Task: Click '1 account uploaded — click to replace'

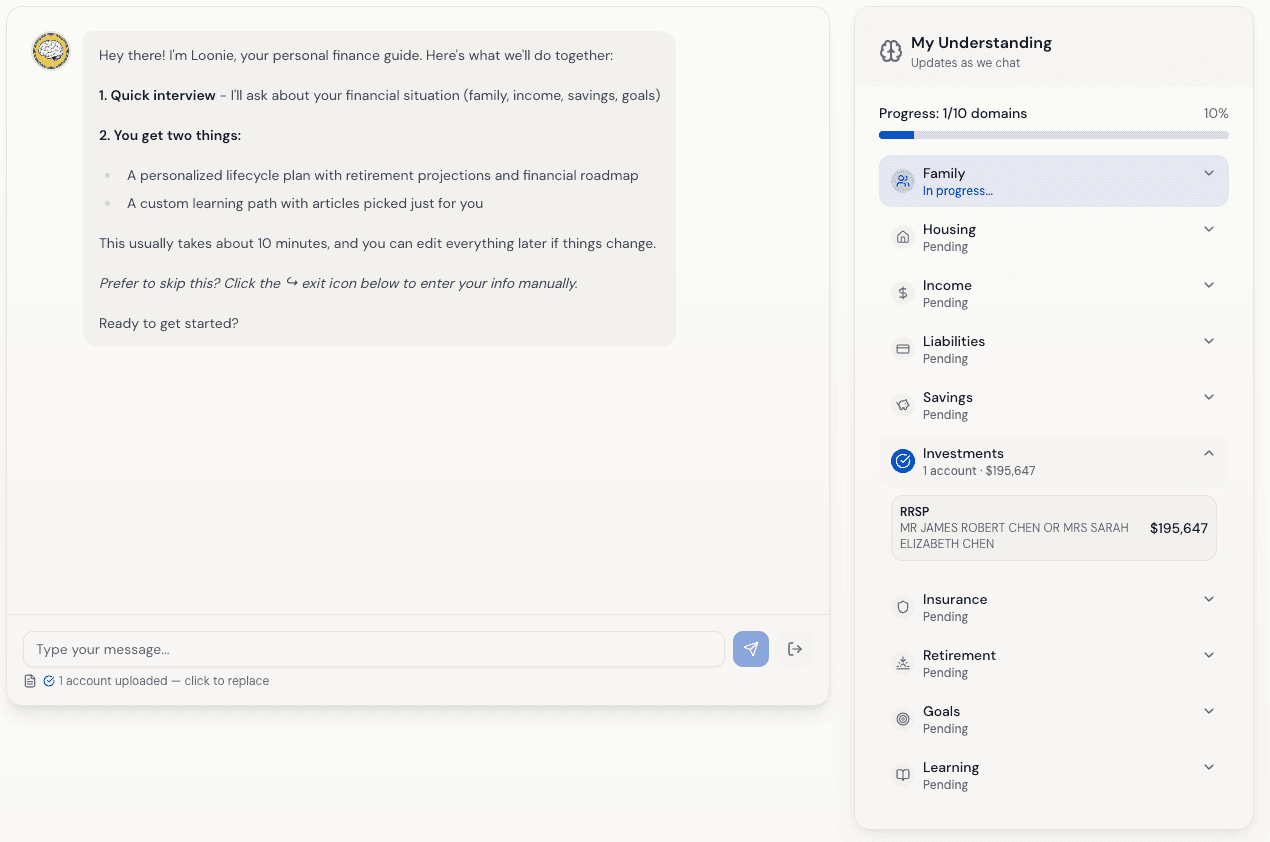Action: [x=163, y=680]
